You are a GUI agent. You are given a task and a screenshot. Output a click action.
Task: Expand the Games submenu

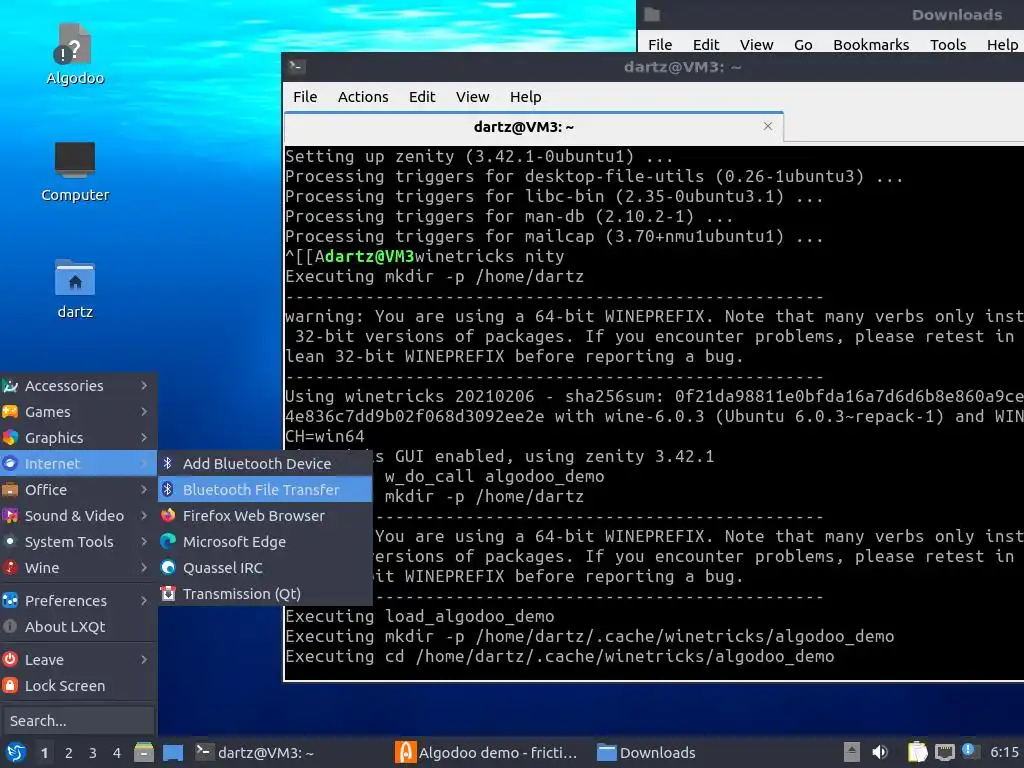[x=78, y=411]
